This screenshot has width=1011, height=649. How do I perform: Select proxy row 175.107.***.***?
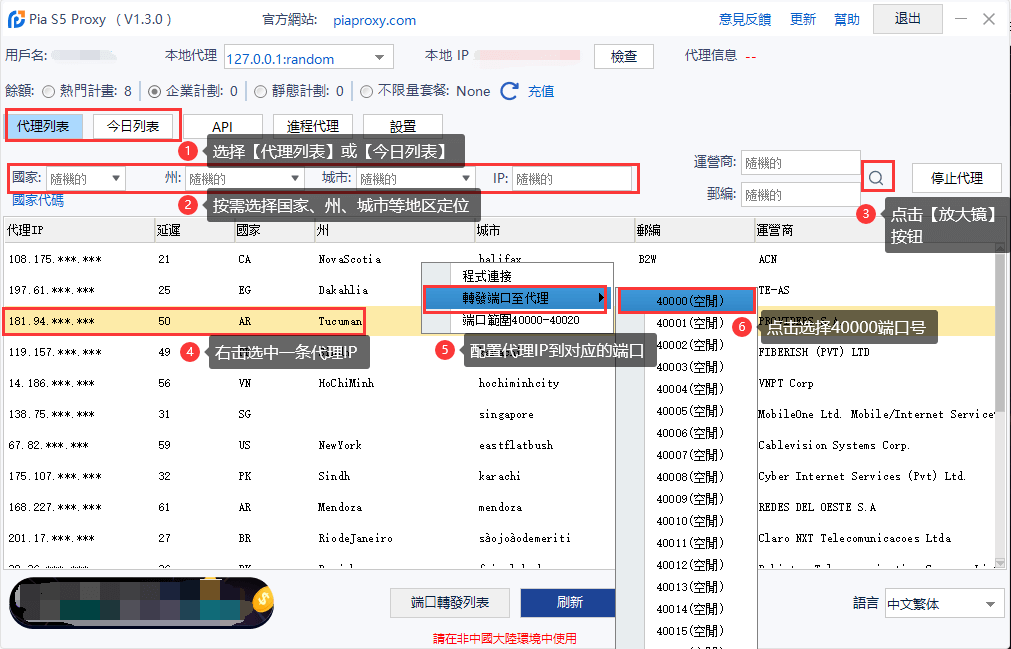[500, 476]
